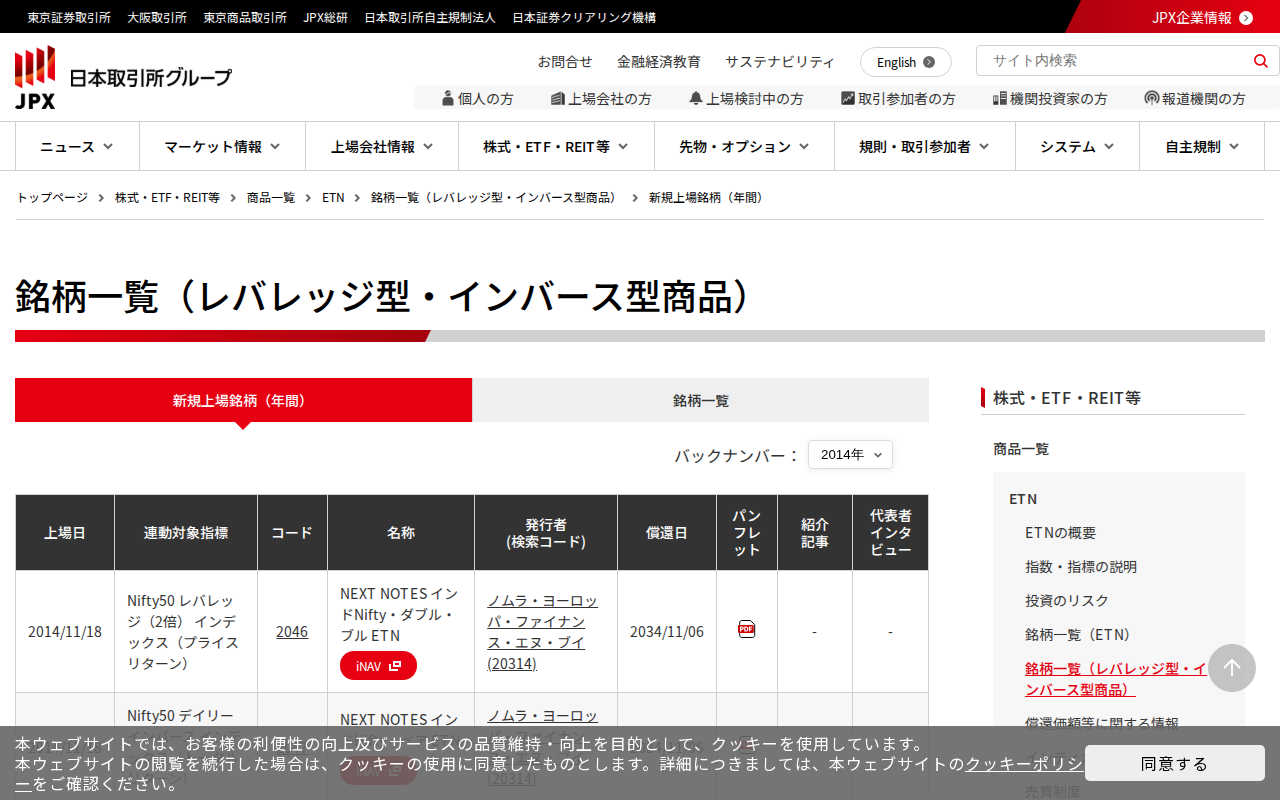
Task: Open the 金融経済教育 link
Action: (659, 62)
